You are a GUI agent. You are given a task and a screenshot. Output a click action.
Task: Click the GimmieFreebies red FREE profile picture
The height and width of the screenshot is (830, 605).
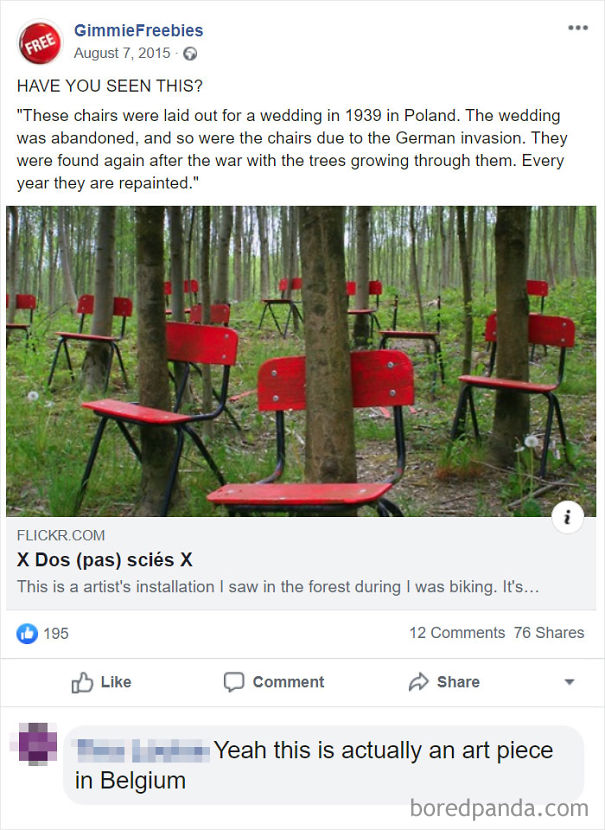click(39, 42)
